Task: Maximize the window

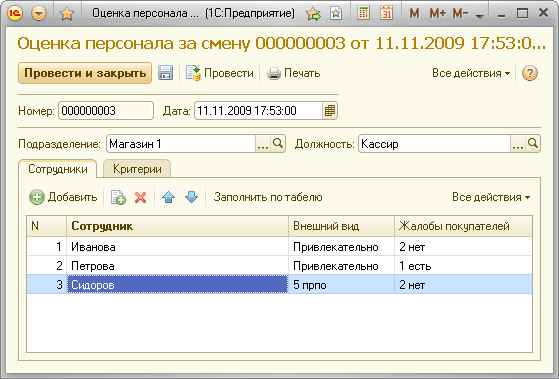Action: tap(522, 14)
